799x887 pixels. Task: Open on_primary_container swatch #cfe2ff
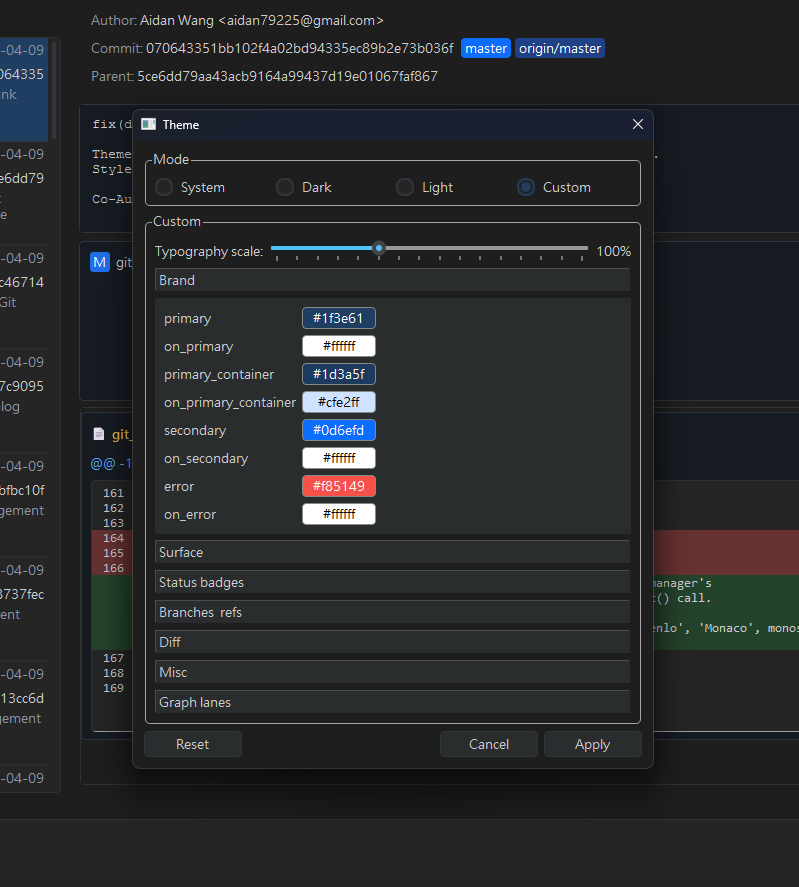coord(338,402)
